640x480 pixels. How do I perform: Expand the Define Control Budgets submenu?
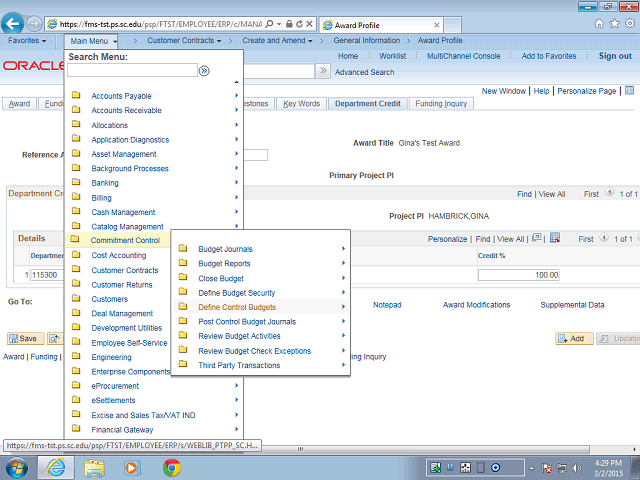237,307
